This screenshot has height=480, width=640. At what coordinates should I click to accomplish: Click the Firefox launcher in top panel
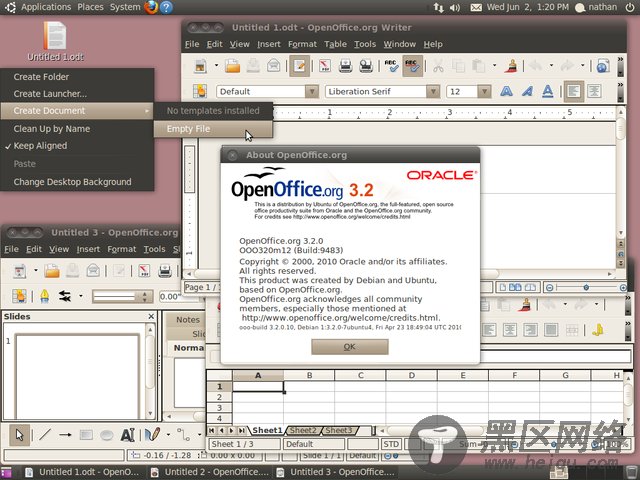click(x=151, y=7)
